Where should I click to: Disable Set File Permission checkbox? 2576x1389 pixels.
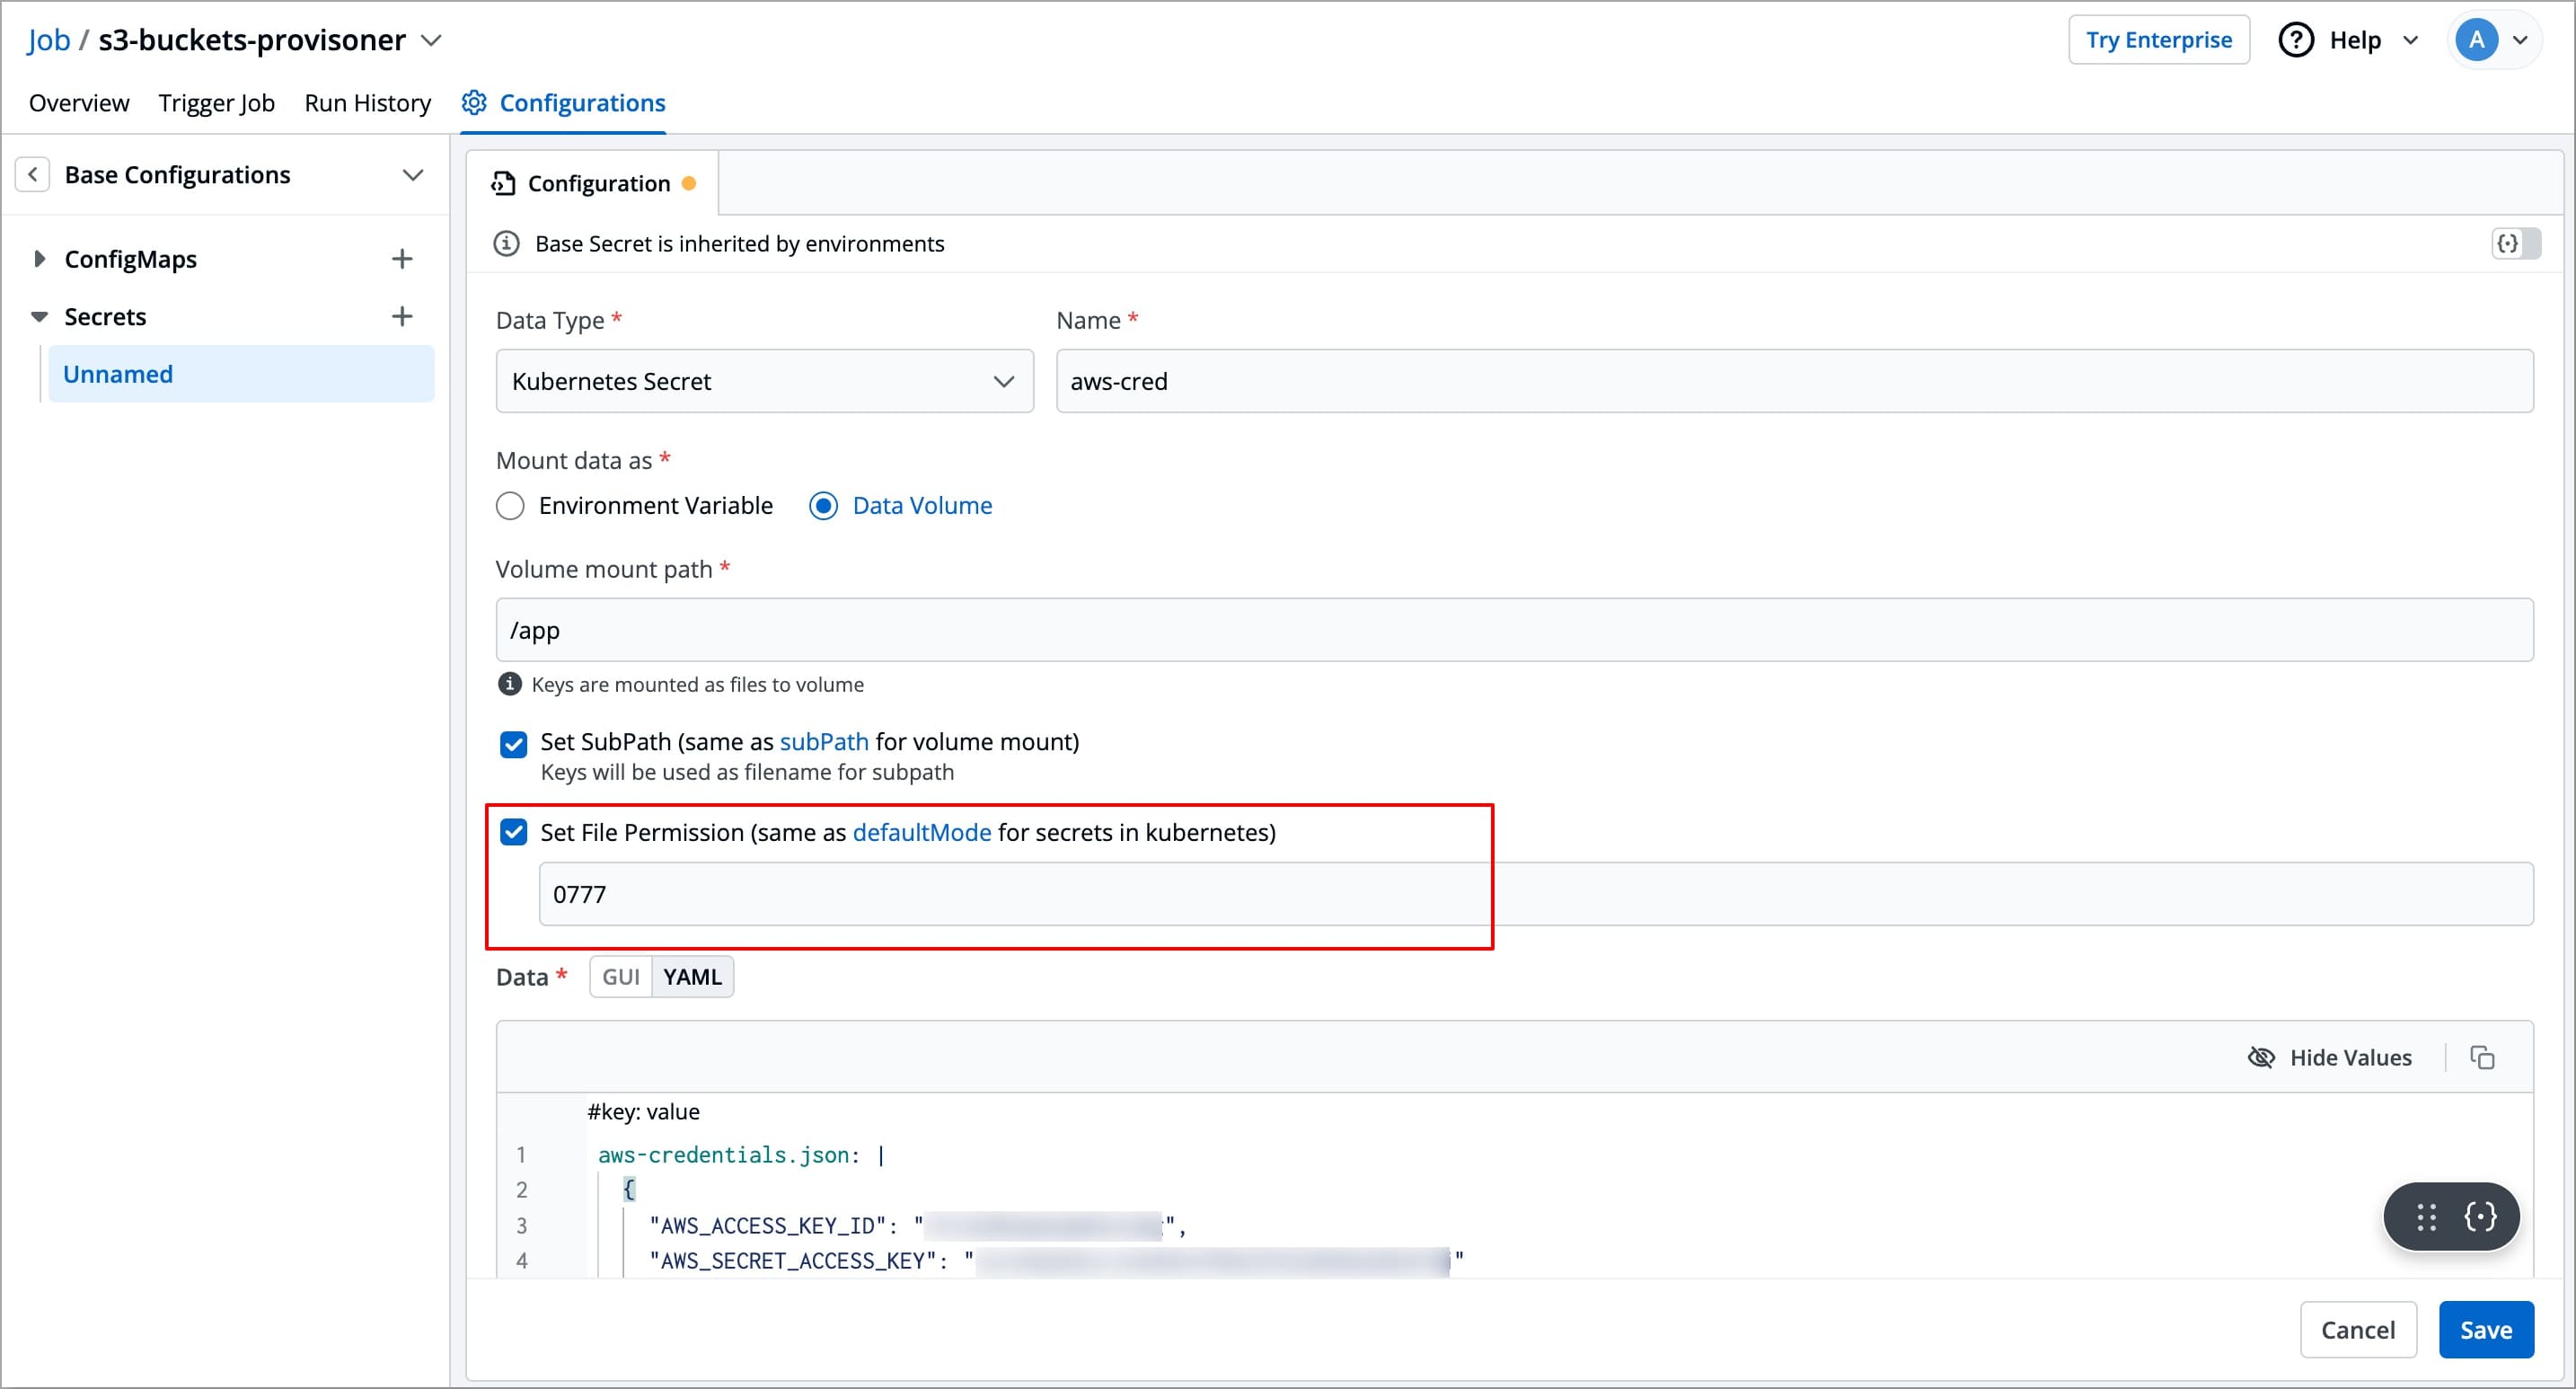click(x=513, y=831)
